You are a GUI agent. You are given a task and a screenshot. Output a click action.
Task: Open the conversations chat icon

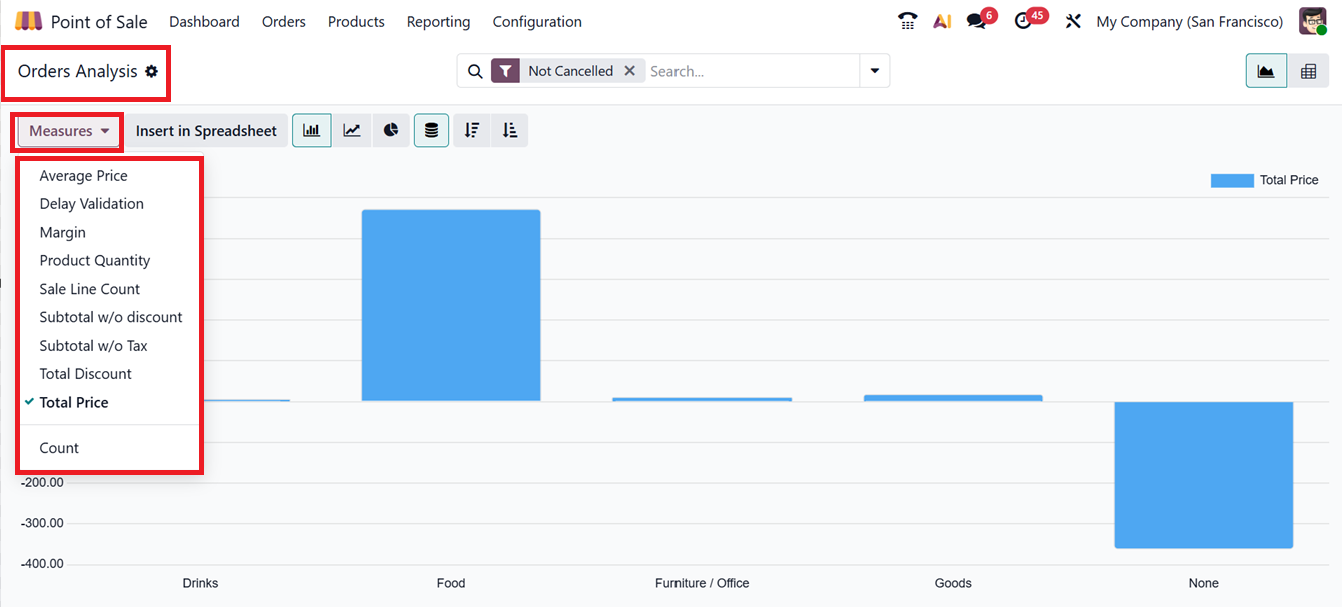976,21
